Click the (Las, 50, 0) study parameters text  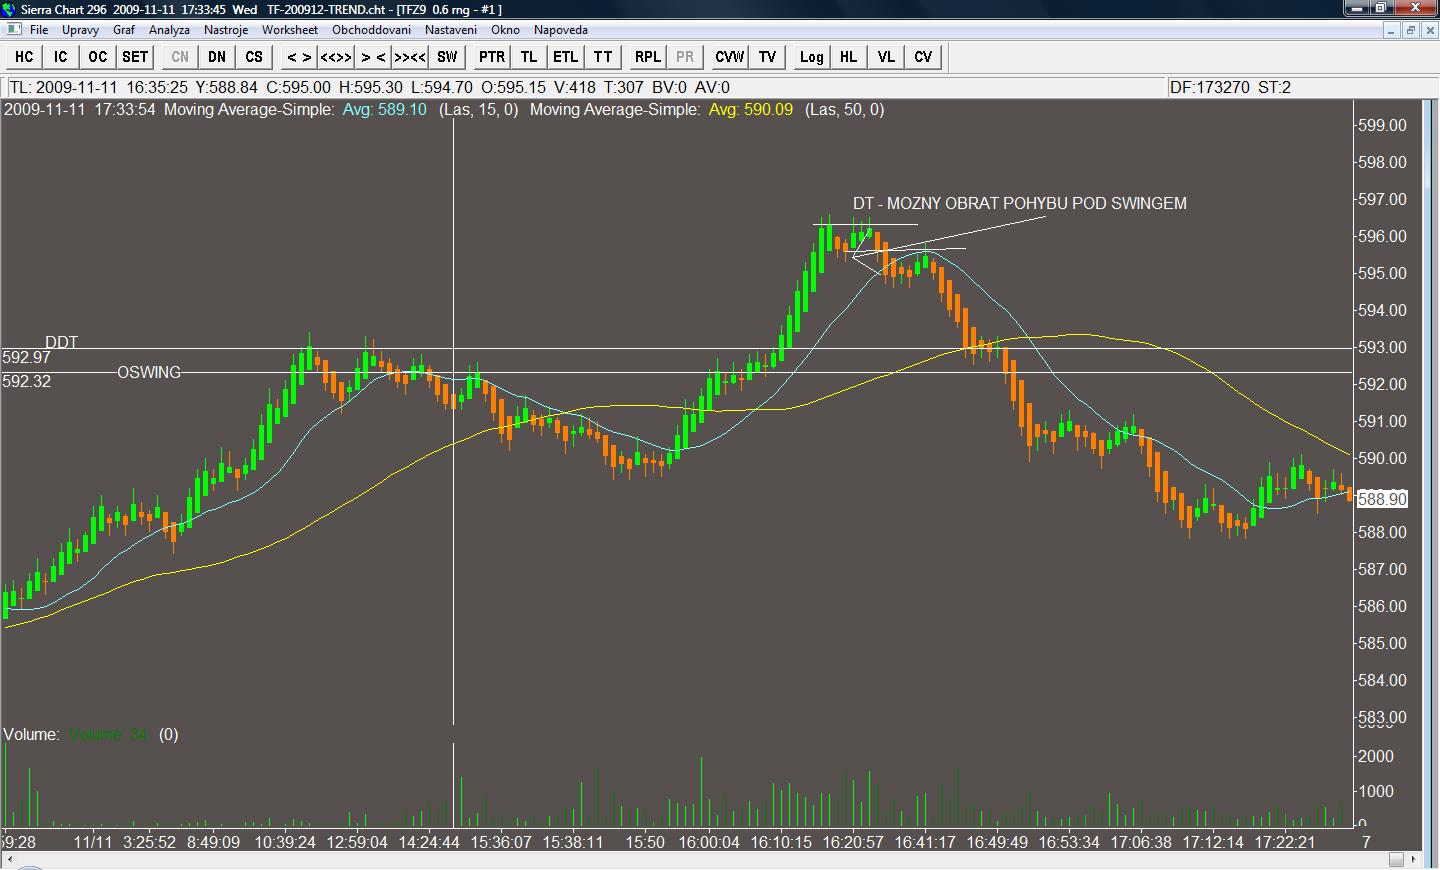(845, 109)
